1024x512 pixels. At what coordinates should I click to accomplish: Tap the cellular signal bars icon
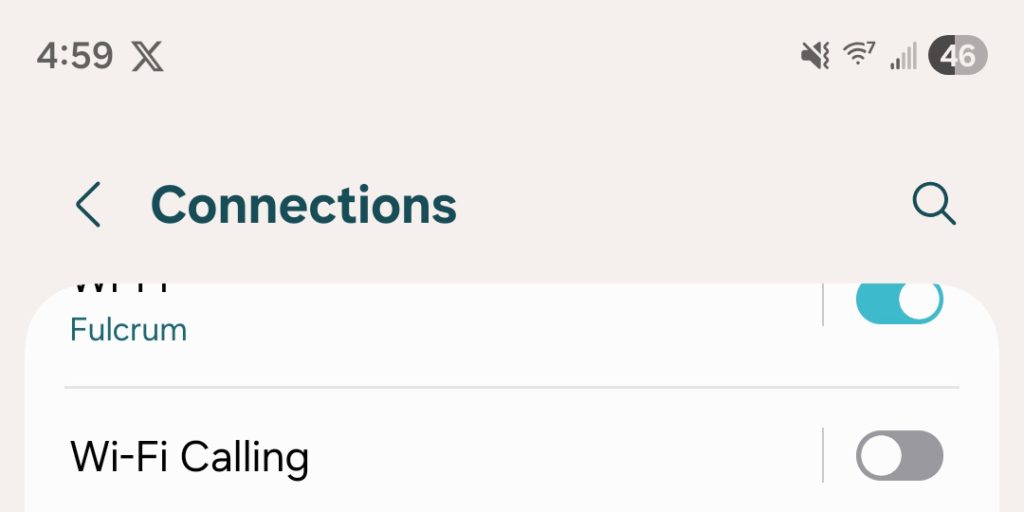click(903, 57)
